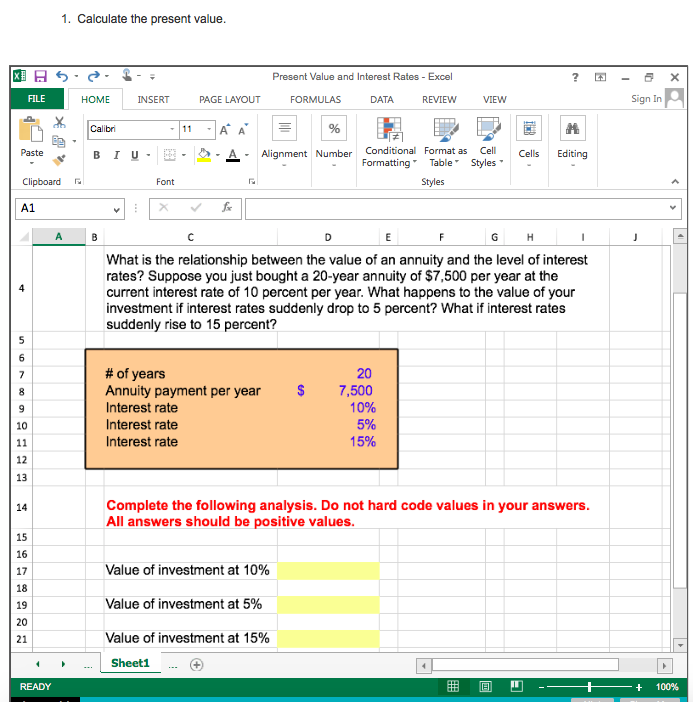Open Number format percent icon
Viewport: 693px width, 702px height.
(x=334, y=128)
